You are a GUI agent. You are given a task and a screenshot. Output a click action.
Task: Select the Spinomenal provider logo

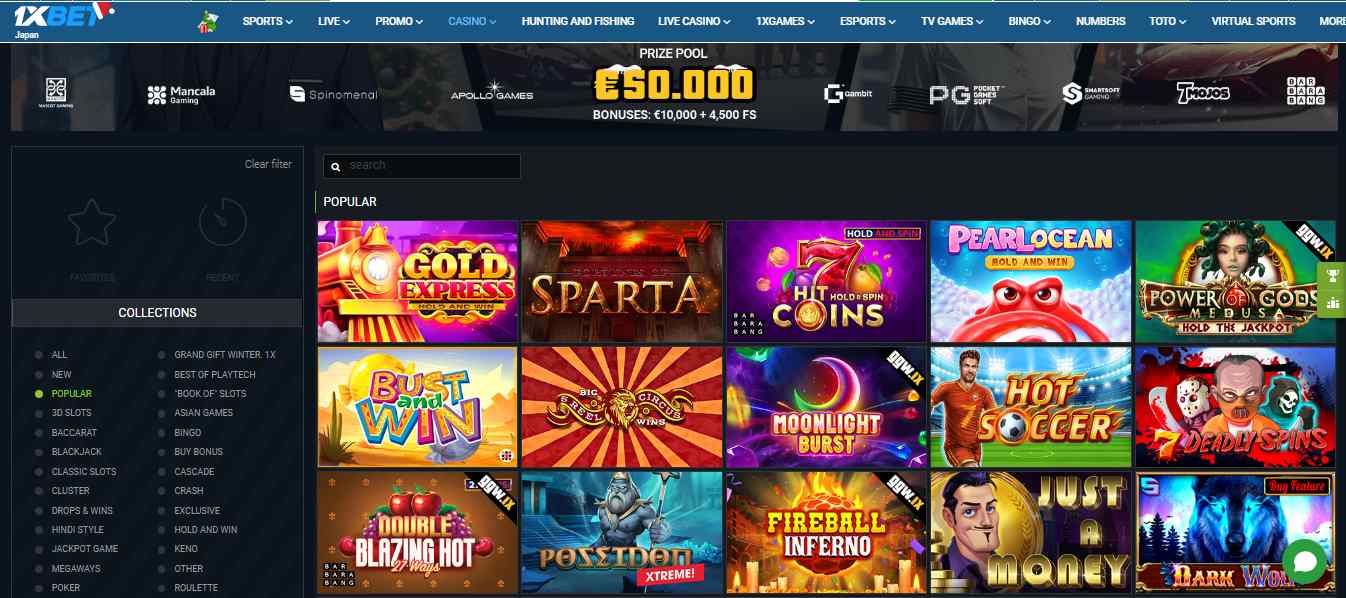coord(333,94)
